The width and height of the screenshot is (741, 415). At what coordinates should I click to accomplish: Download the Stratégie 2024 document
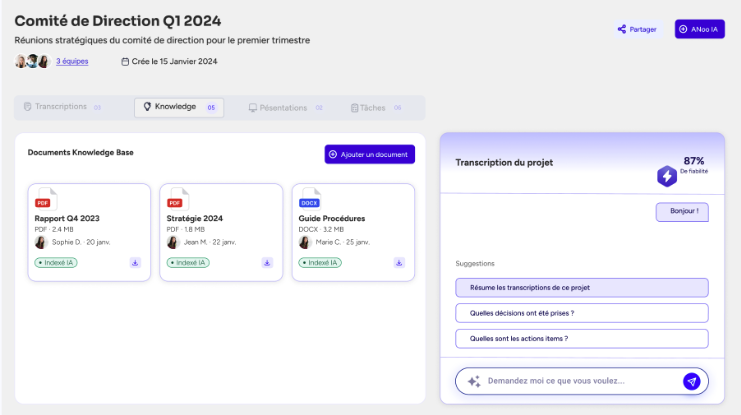(267, 263)
